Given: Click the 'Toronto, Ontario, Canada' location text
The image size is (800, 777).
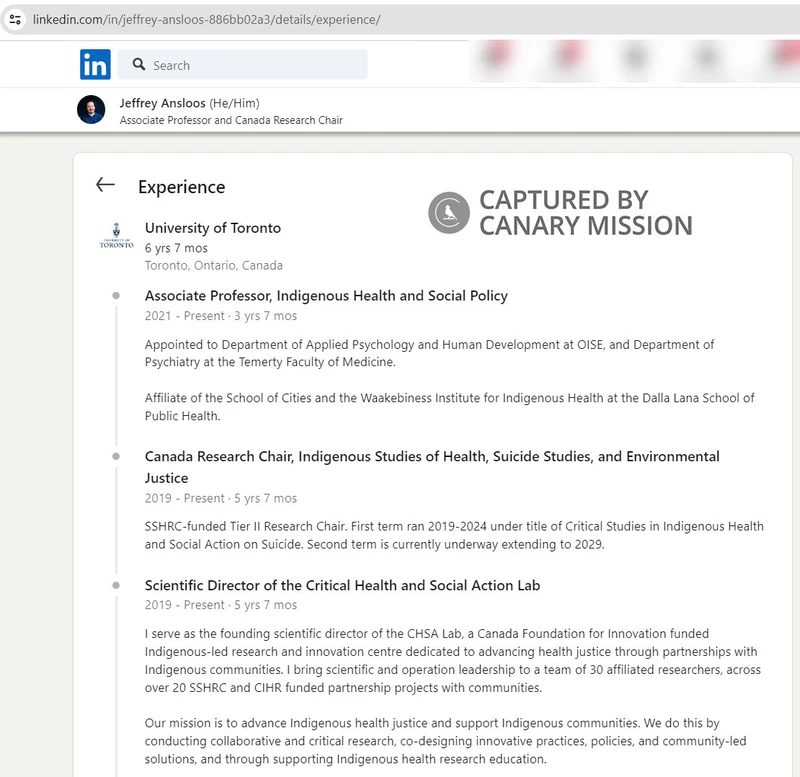Looking at the screenshot, I should tap(214, 265).
